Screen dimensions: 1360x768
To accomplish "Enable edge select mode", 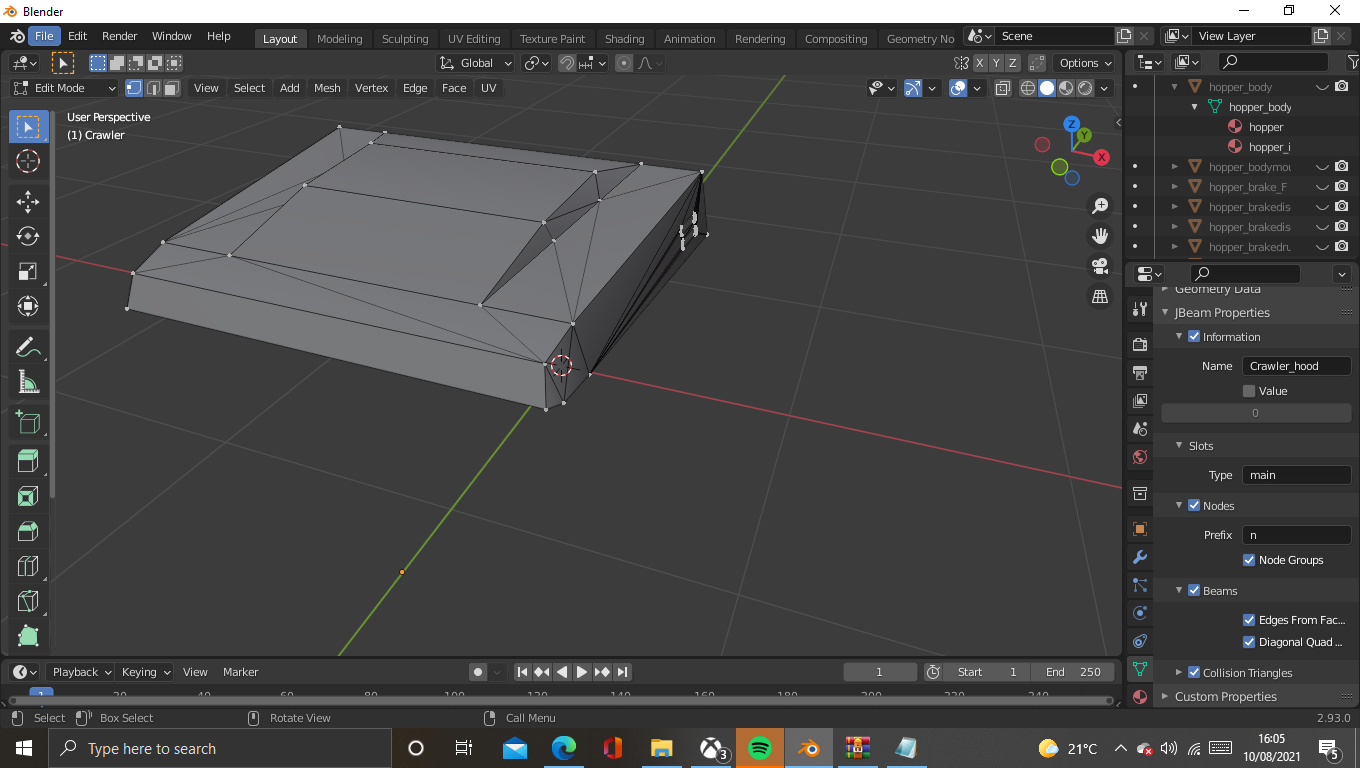I will pos(153,88).
